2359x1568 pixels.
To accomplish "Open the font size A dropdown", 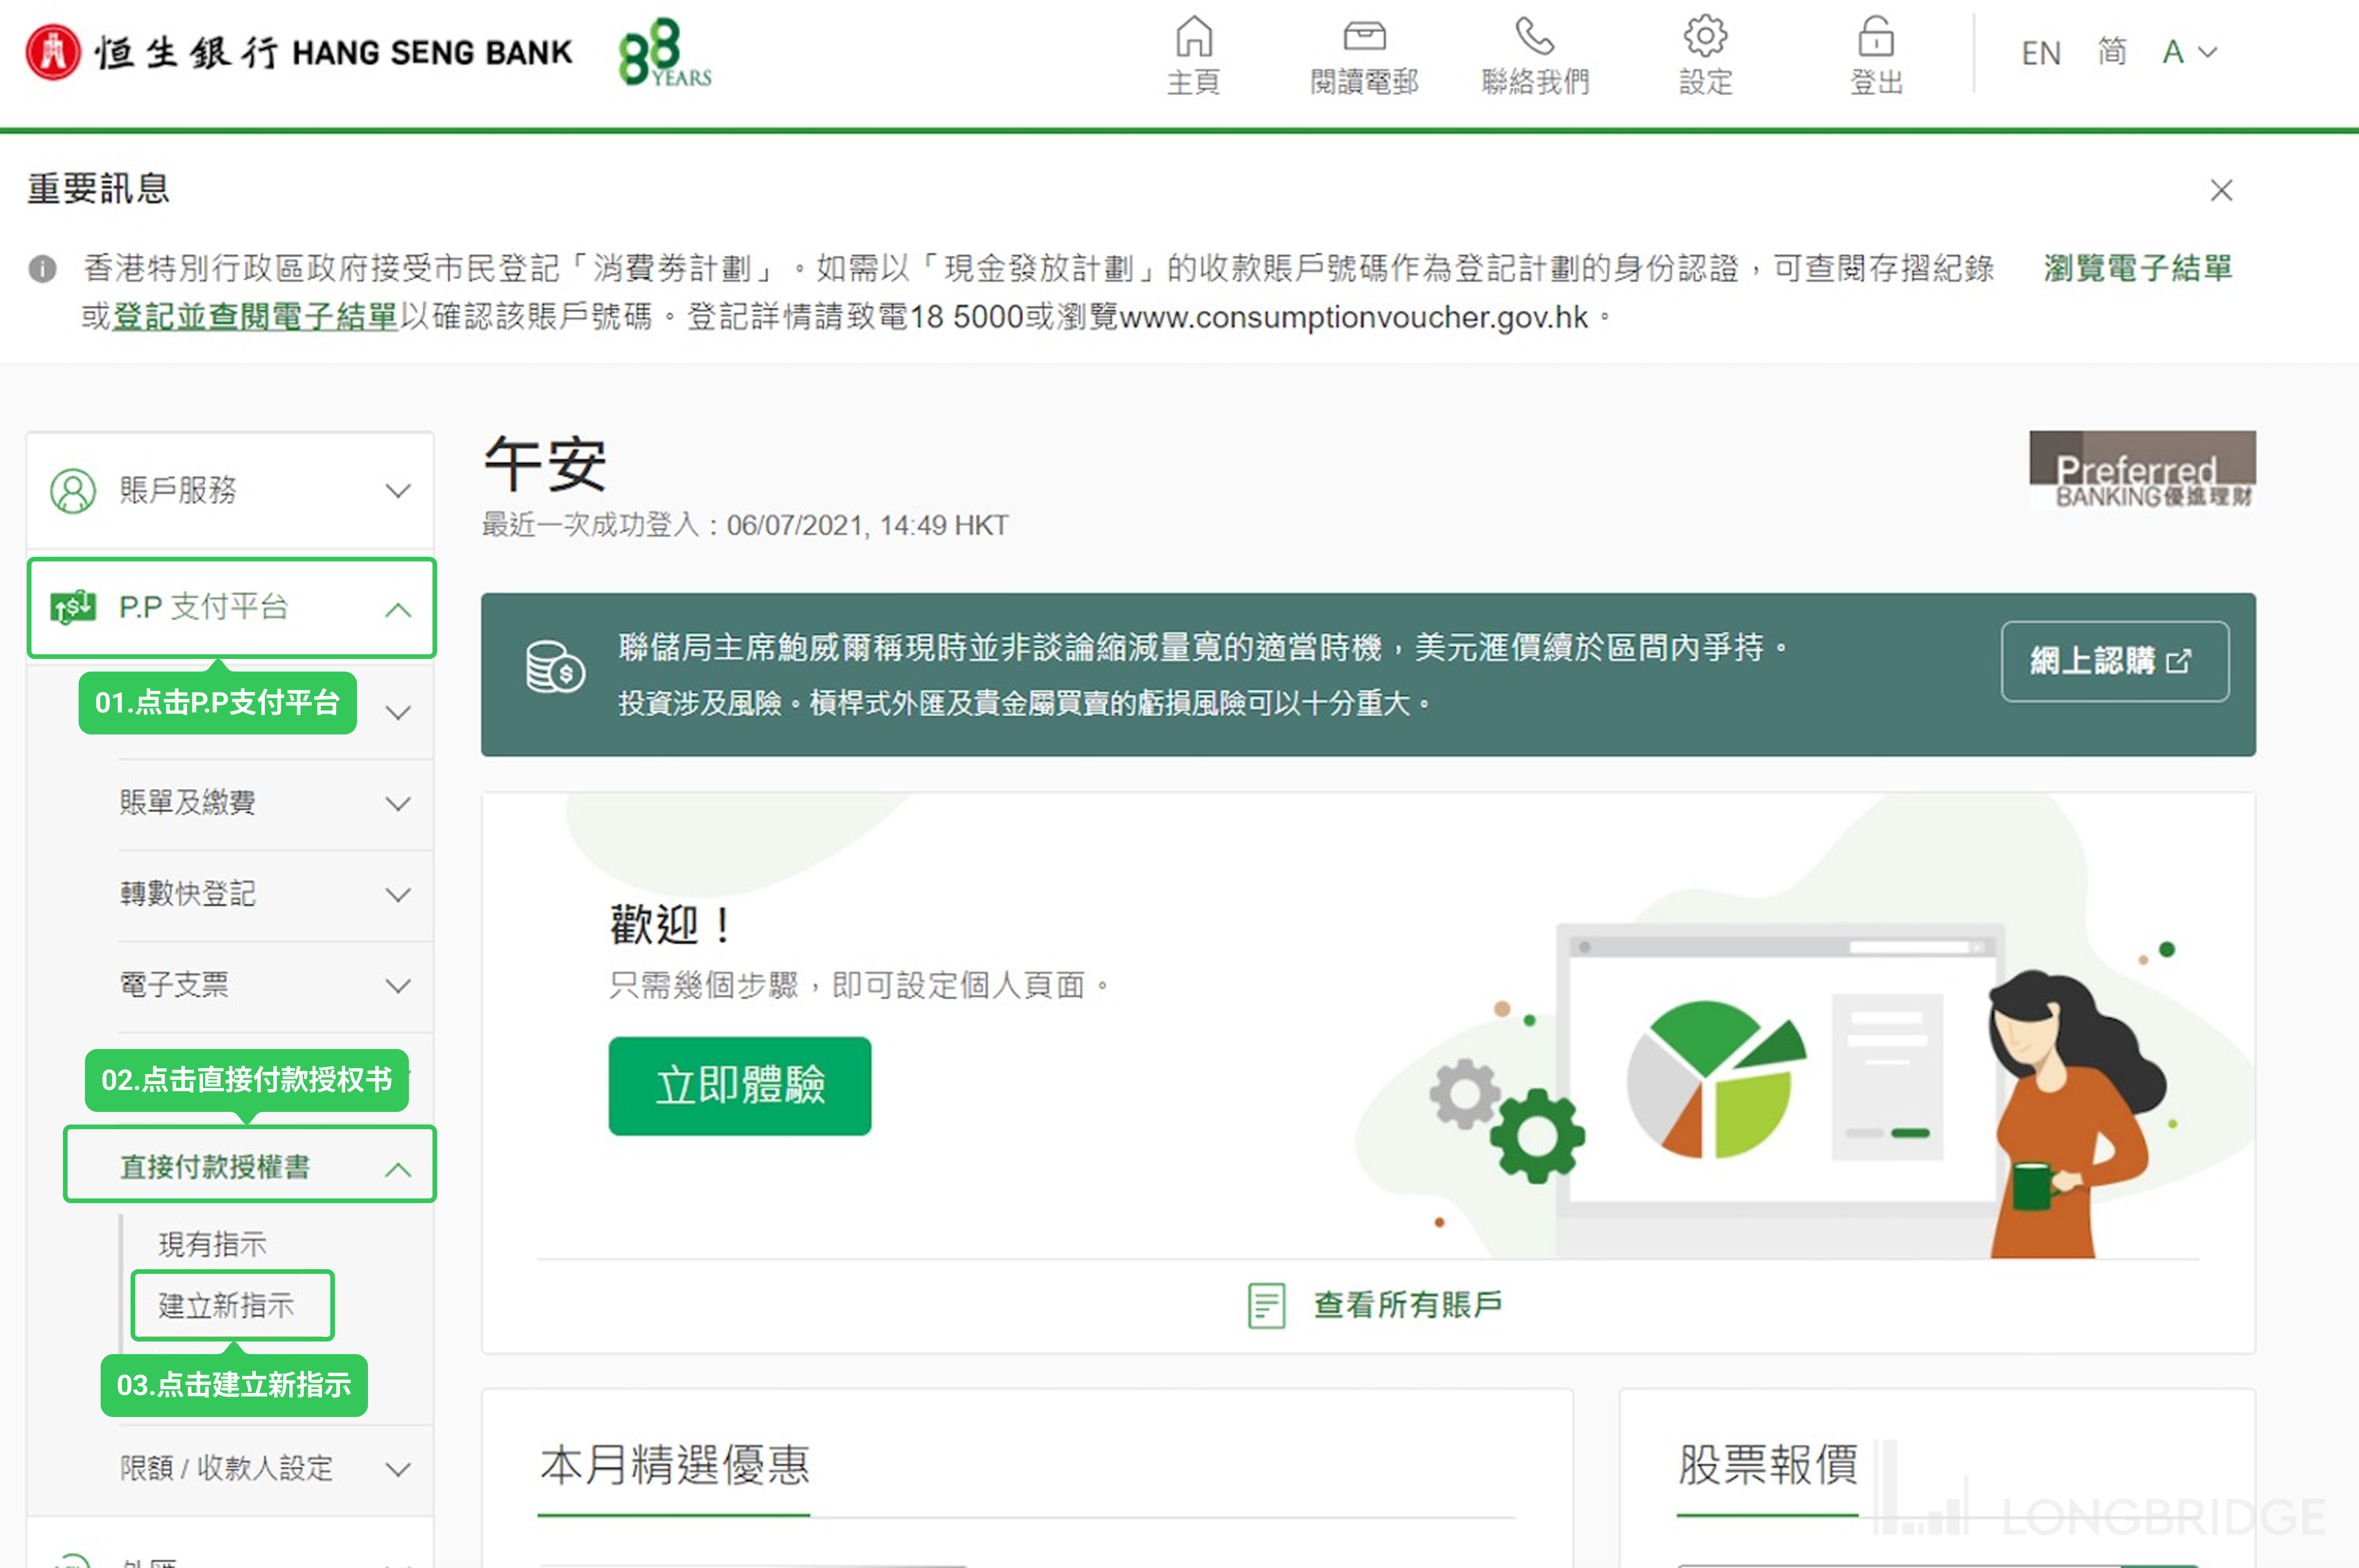I will point(2190,52).
